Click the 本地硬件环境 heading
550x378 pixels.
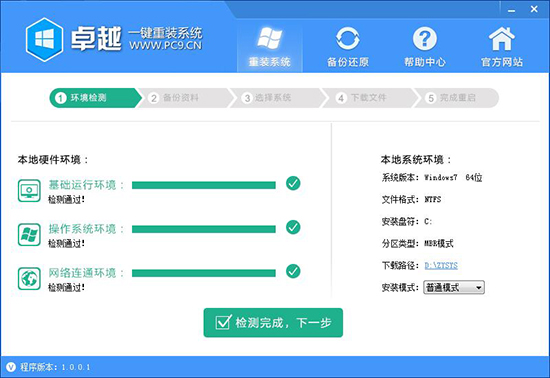(x=53, y=160)
